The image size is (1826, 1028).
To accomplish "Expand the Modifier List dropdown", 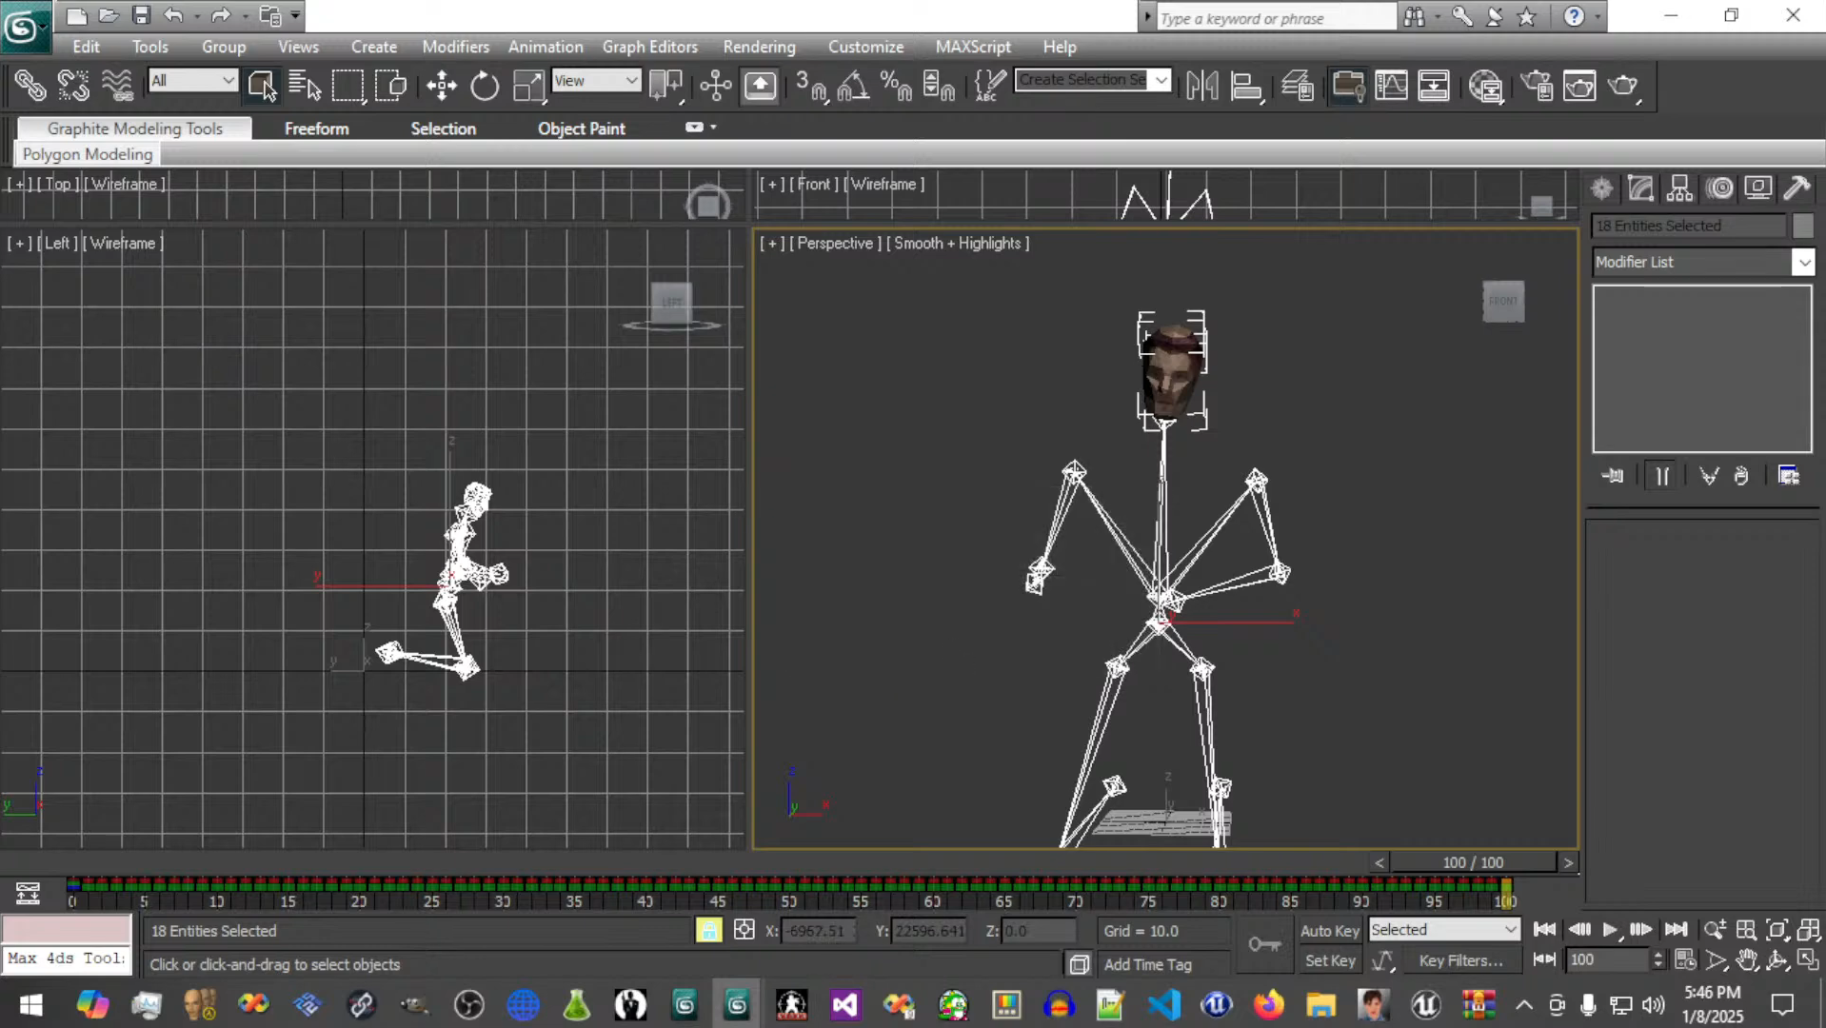I will point(1802,262).
